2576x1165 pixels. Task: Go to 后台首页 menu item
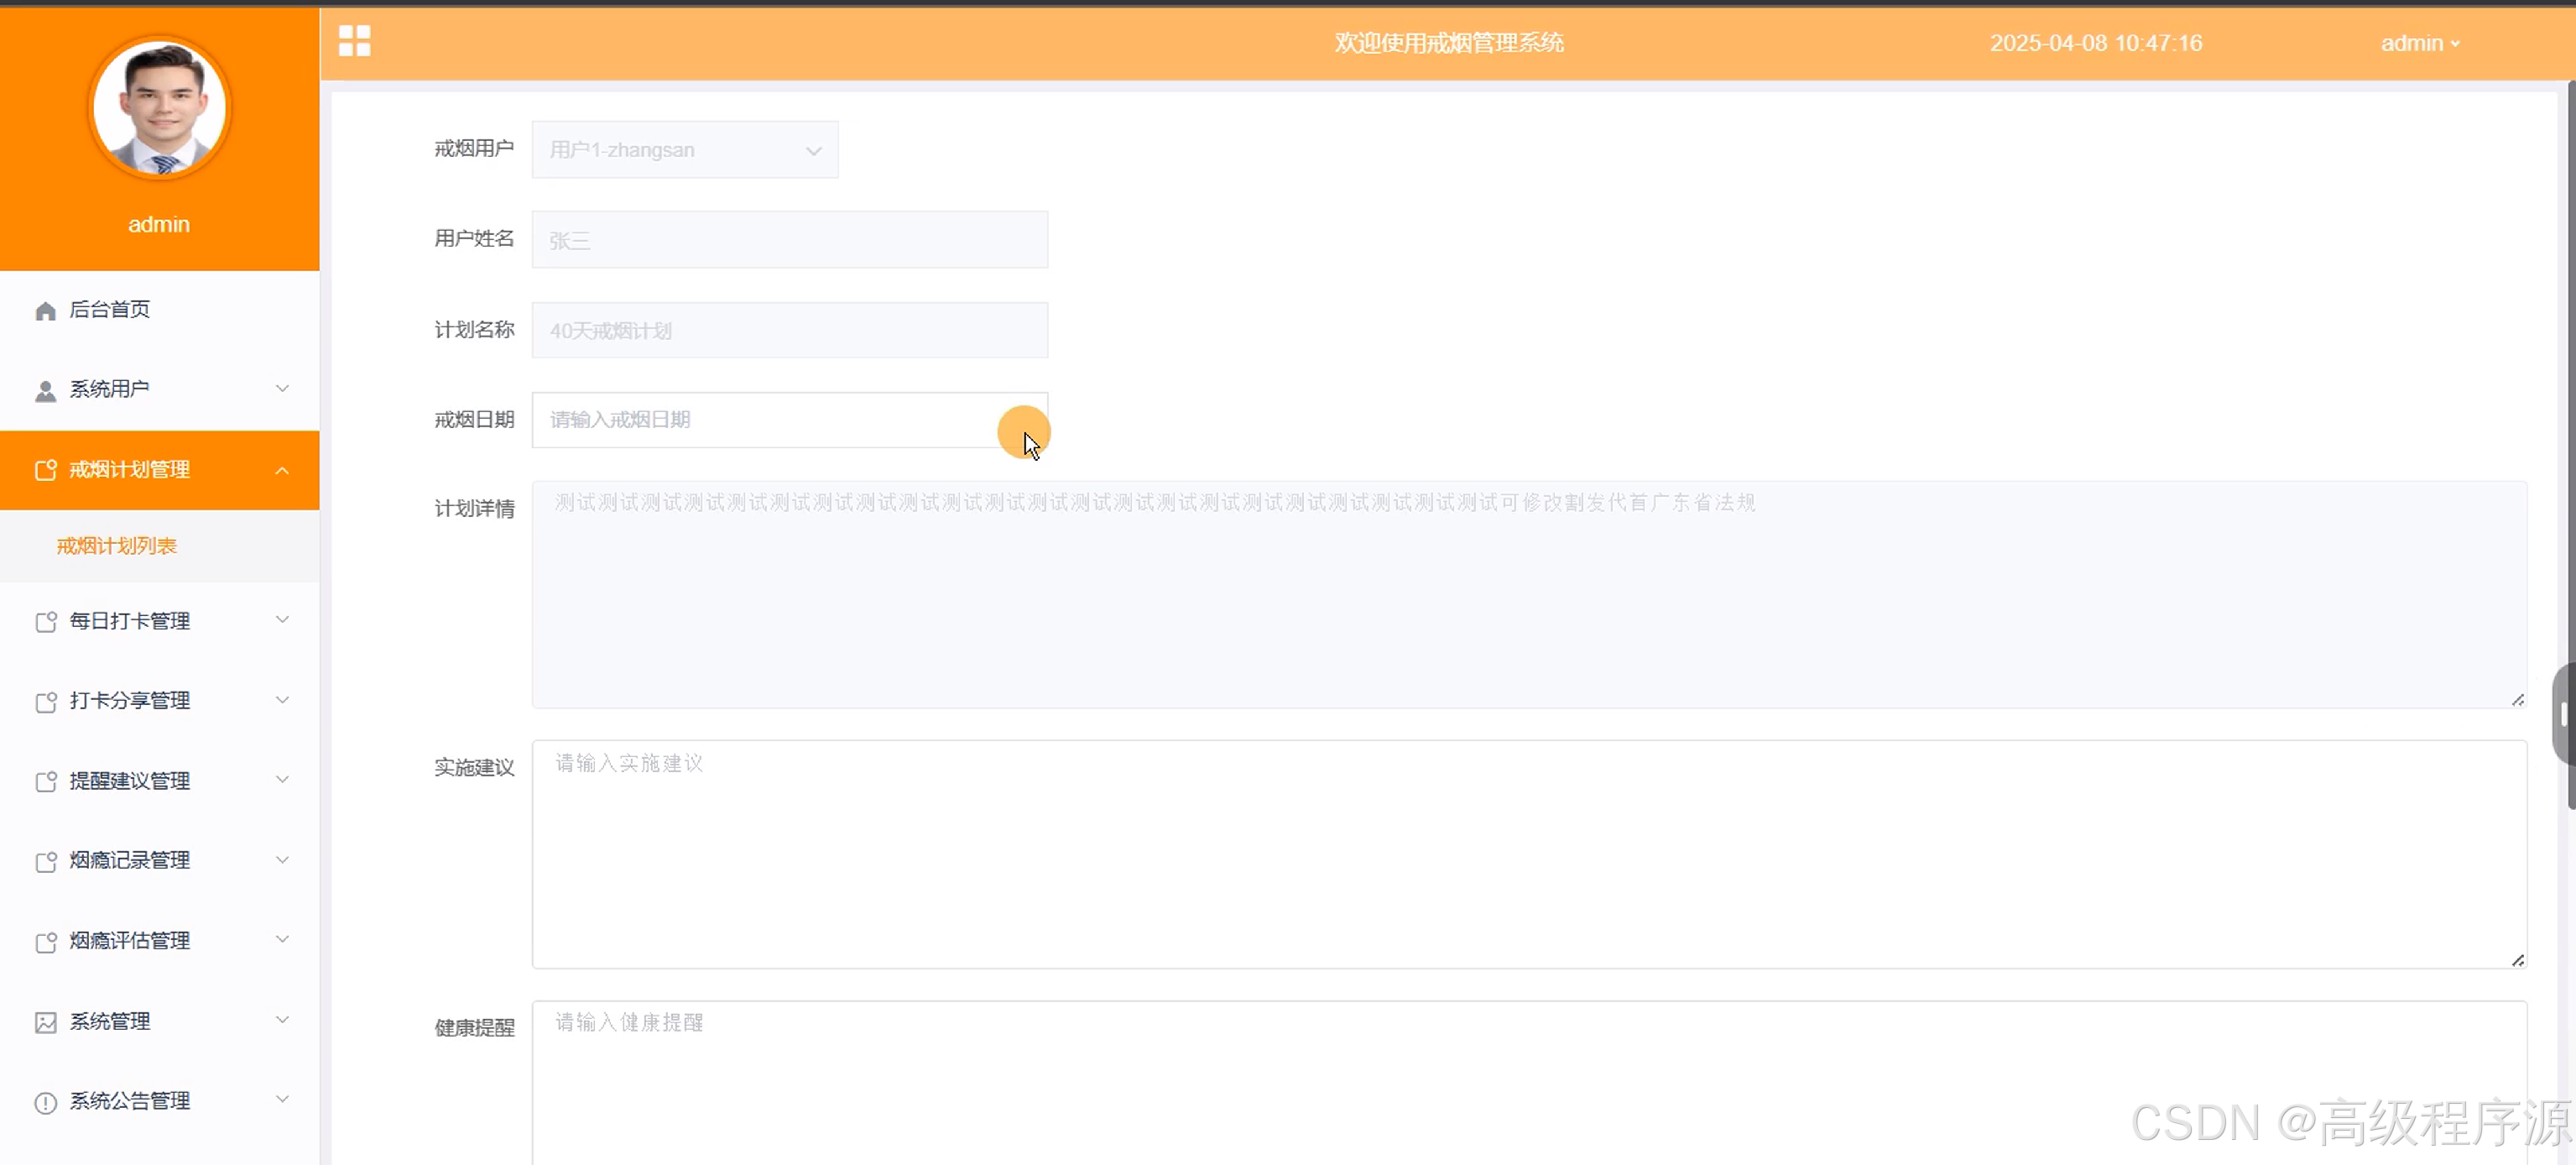110,310
